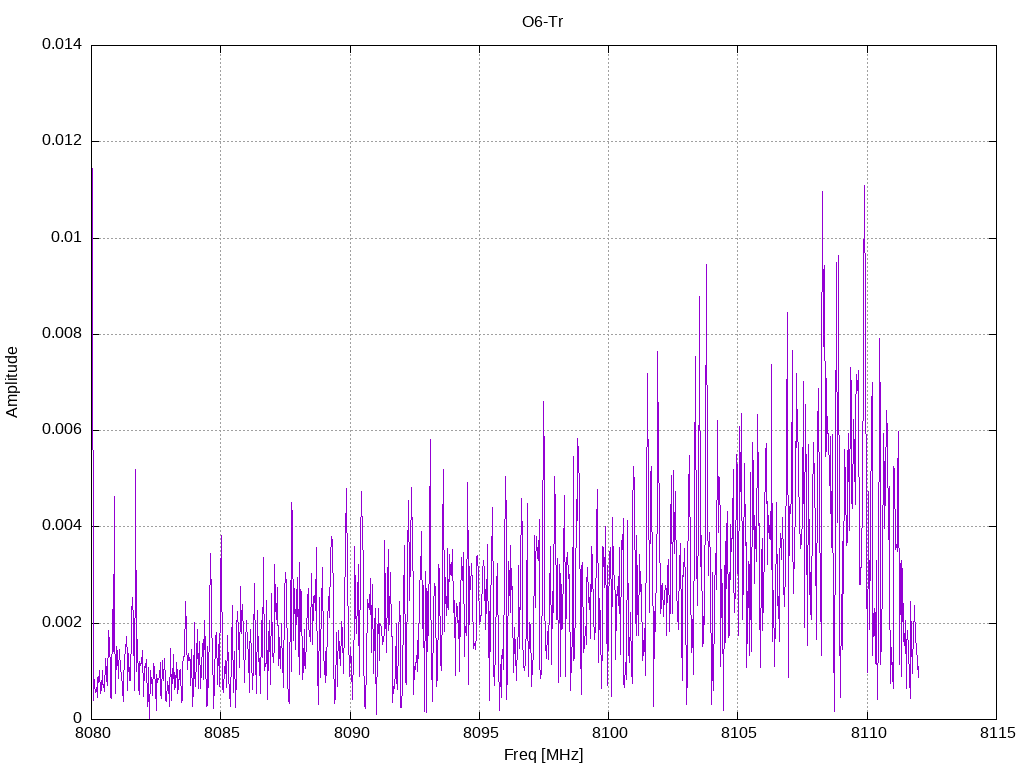Viewport: 1024px width, 768px height.
Task: Click the 8080 x-axis tick label
Action: (91, 733)
